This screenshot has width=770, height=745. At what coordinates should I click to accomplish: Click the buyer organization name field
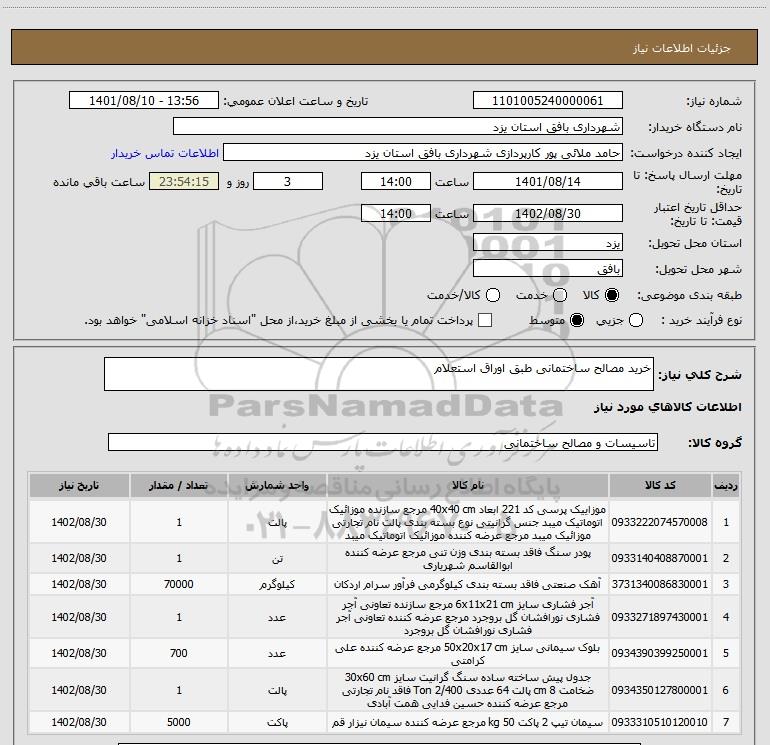click(x=398, y=127)
